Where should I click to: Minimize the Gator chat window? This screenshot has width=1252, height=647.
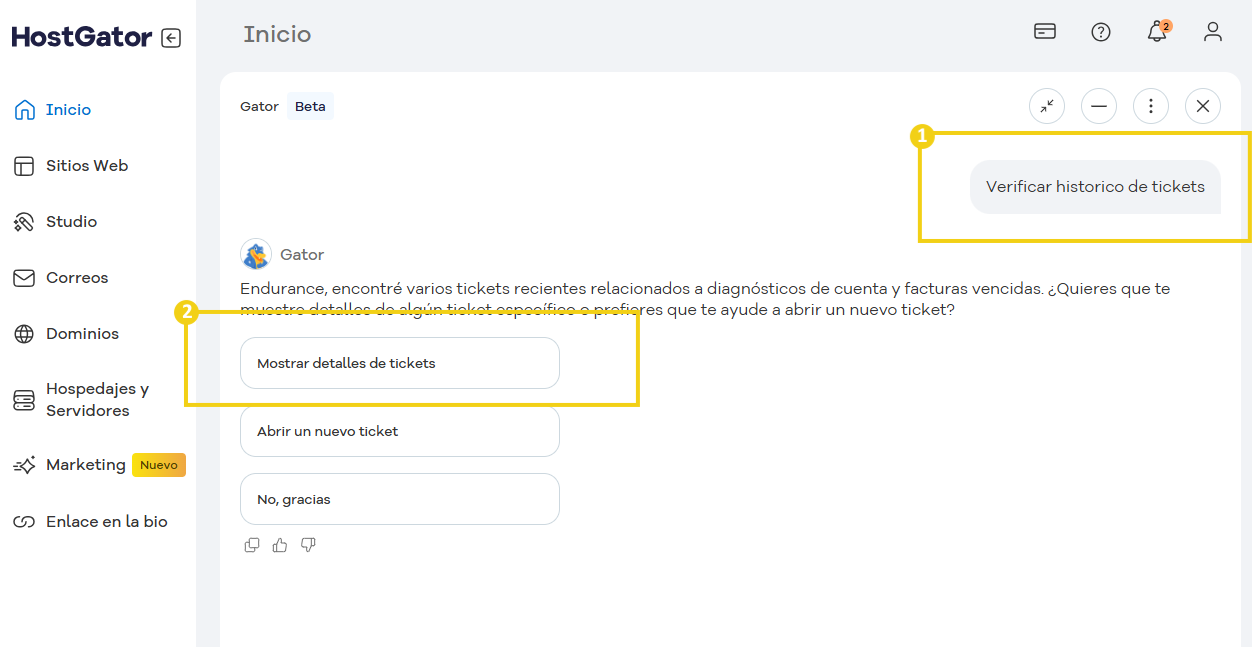pos(1099,106)
